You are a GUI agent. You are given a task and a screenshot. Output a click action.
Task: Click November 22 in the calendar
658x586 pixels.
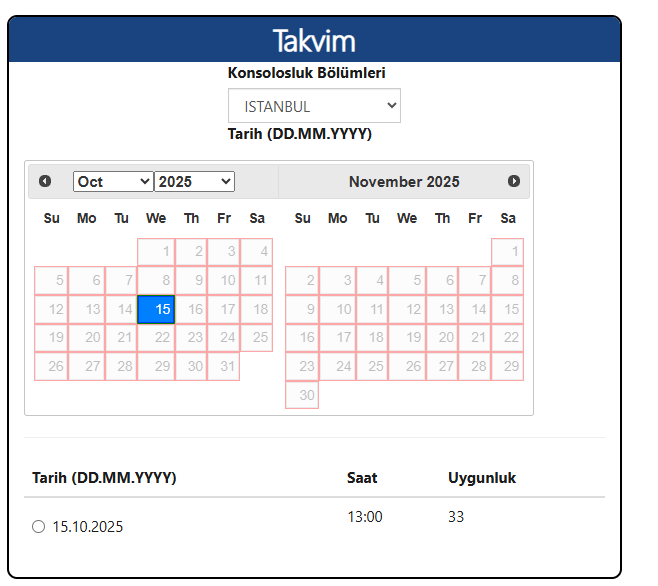[x=507, y=338]
